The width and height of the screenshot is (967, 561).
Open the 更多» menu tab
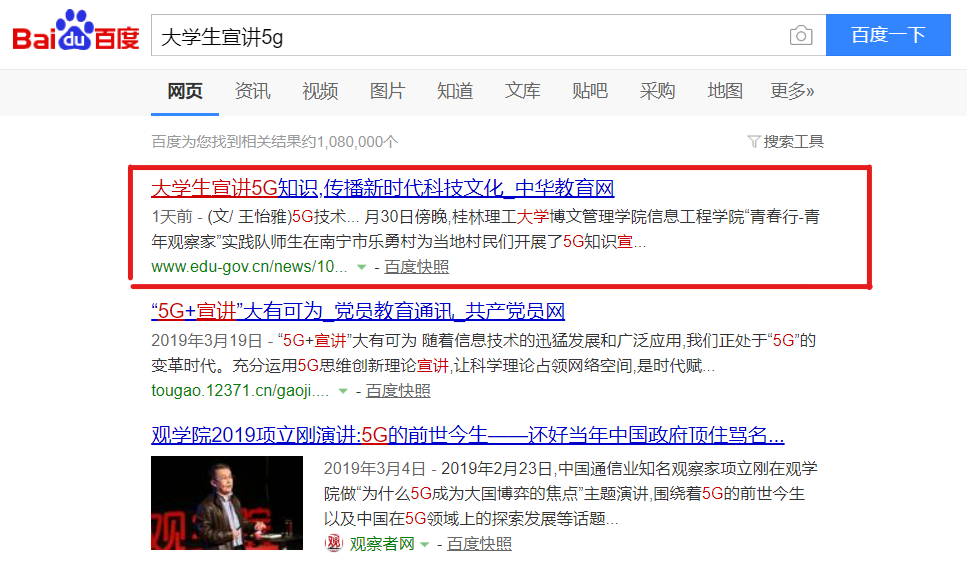[x=792, y=91]
